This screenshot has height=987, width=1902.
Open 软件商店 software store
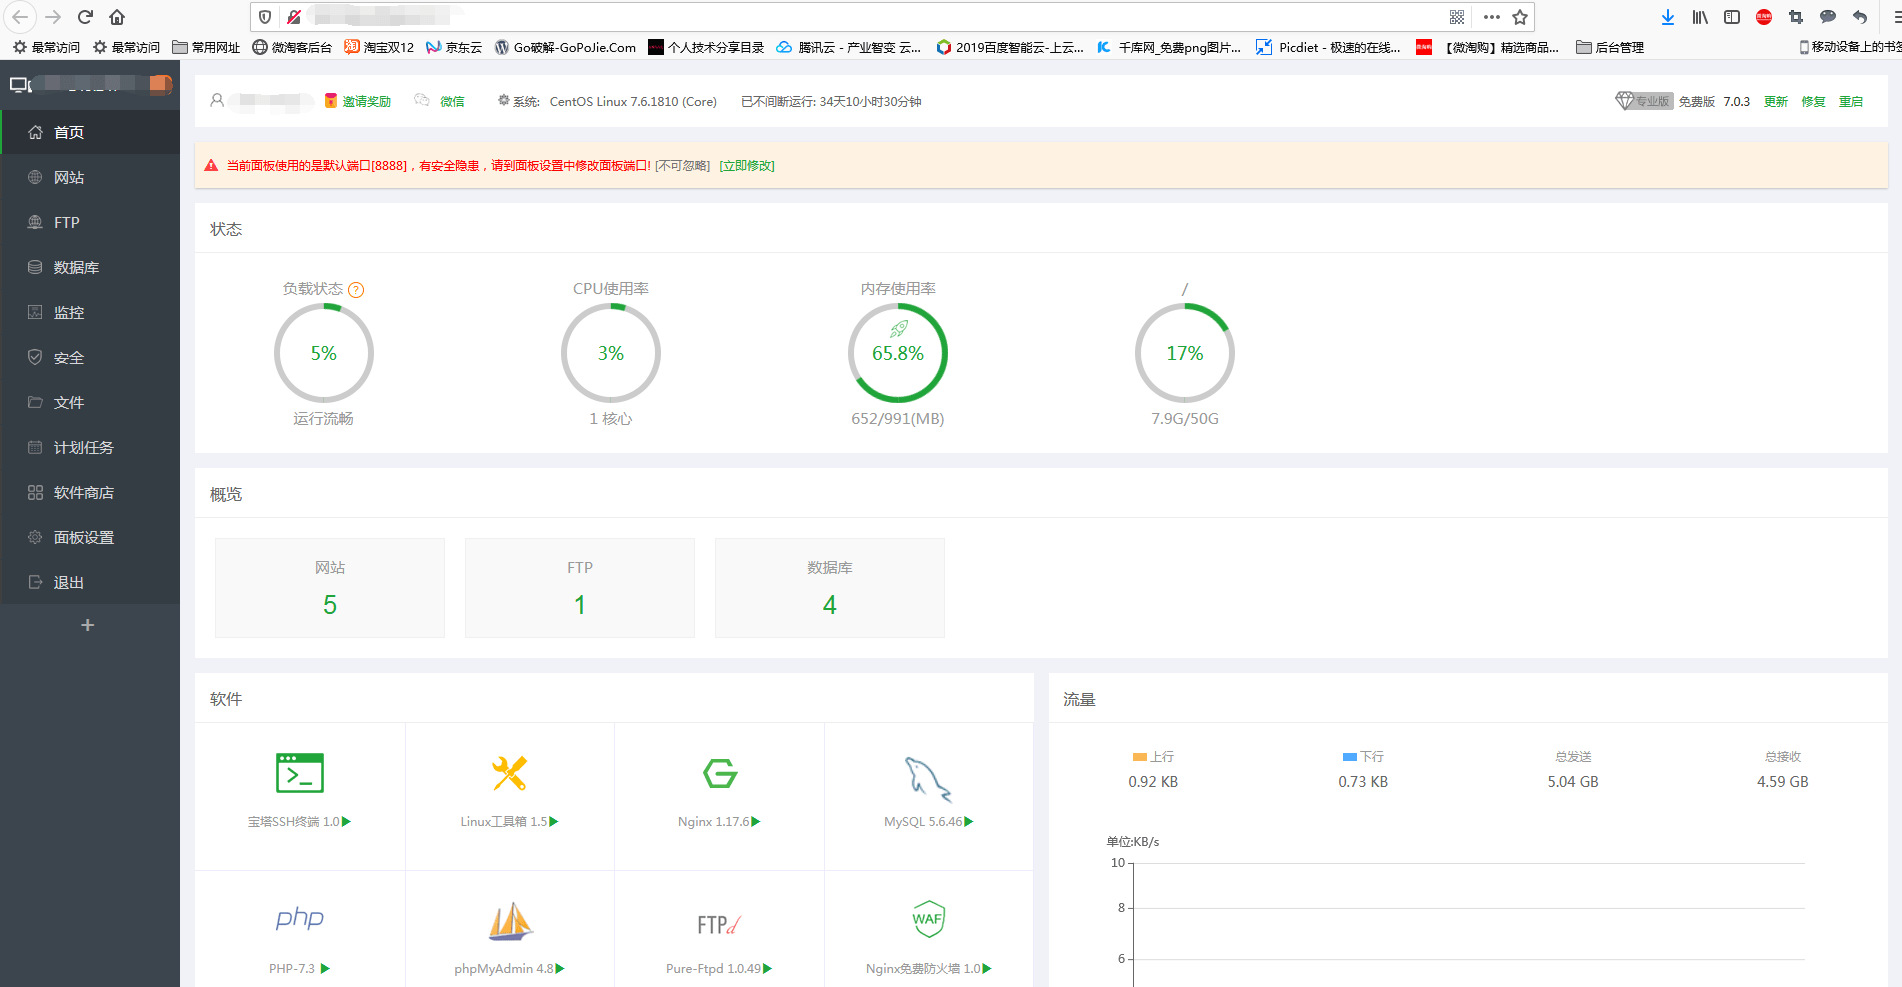point(90,492)
